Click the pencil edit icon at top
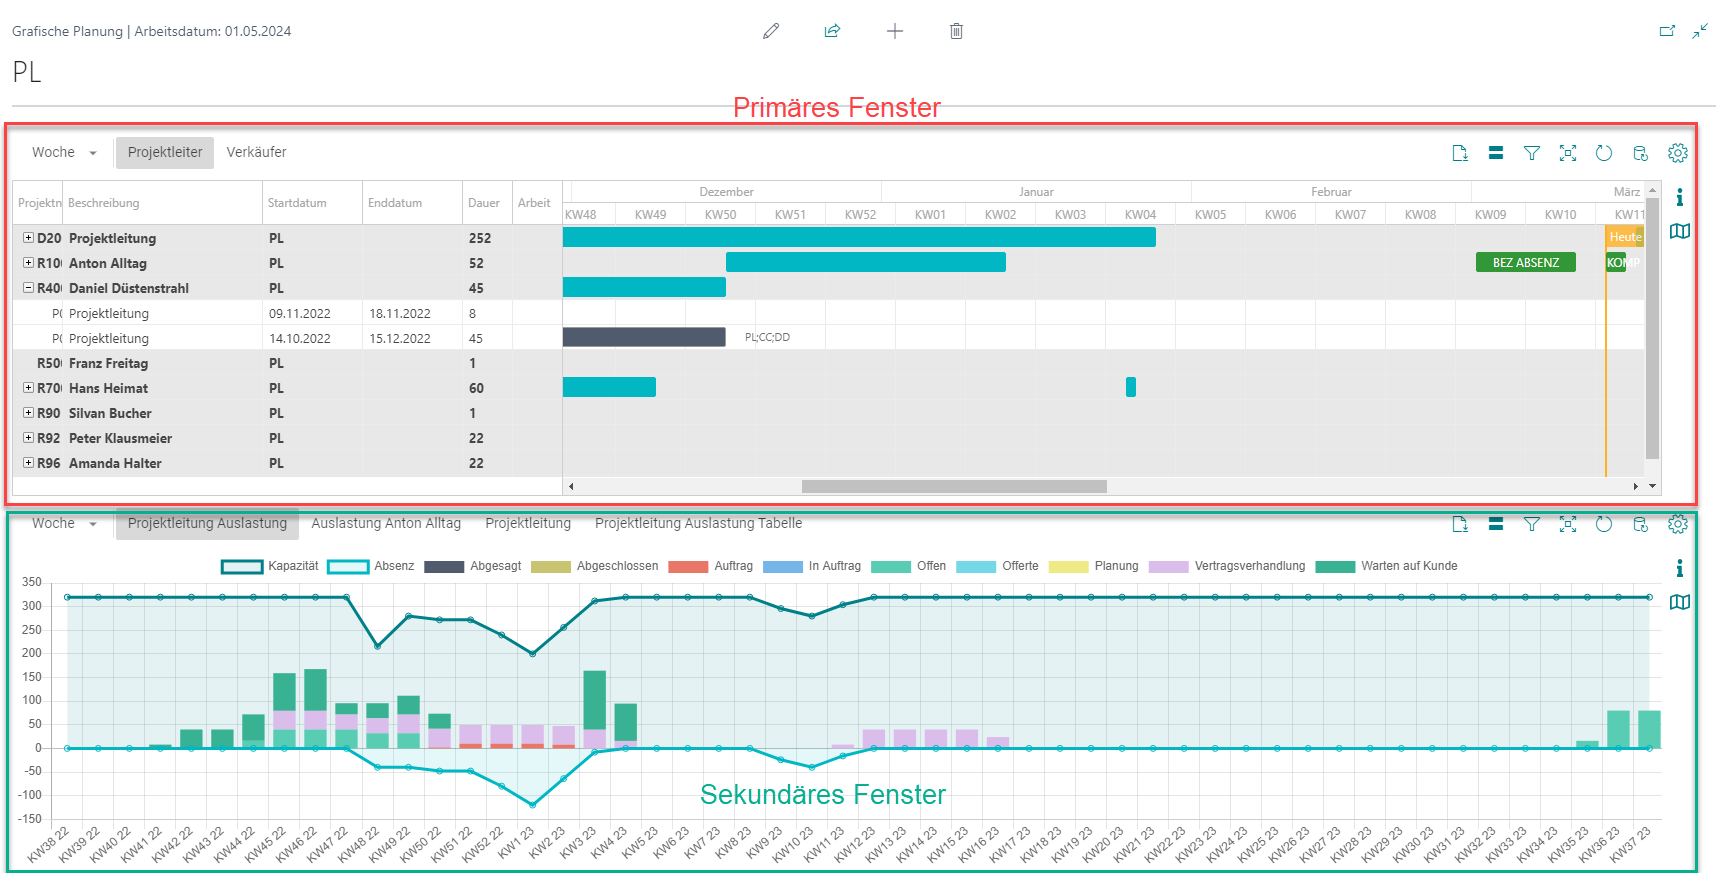Image resolution: width=1722 pixels, height=873 pixels. click(x=770, y=31)
